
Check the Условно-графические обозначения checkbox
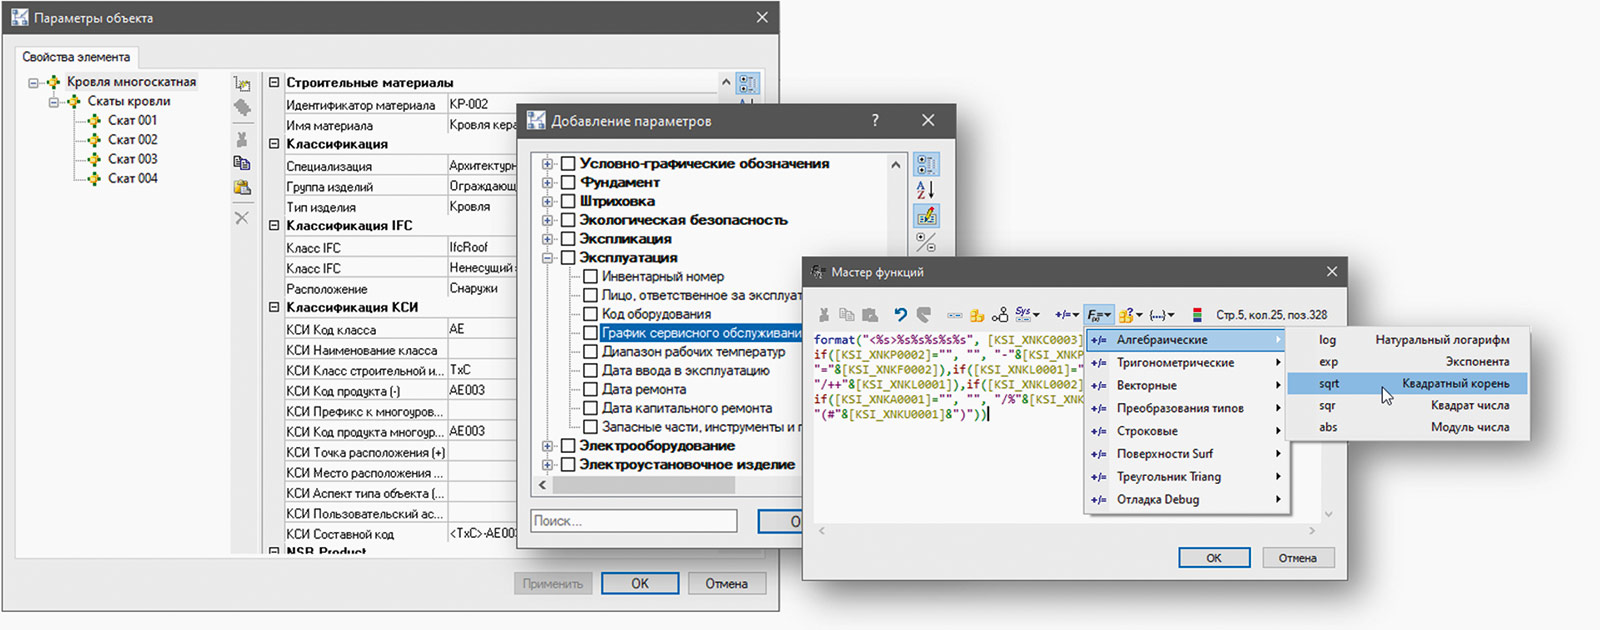[568, 164]
